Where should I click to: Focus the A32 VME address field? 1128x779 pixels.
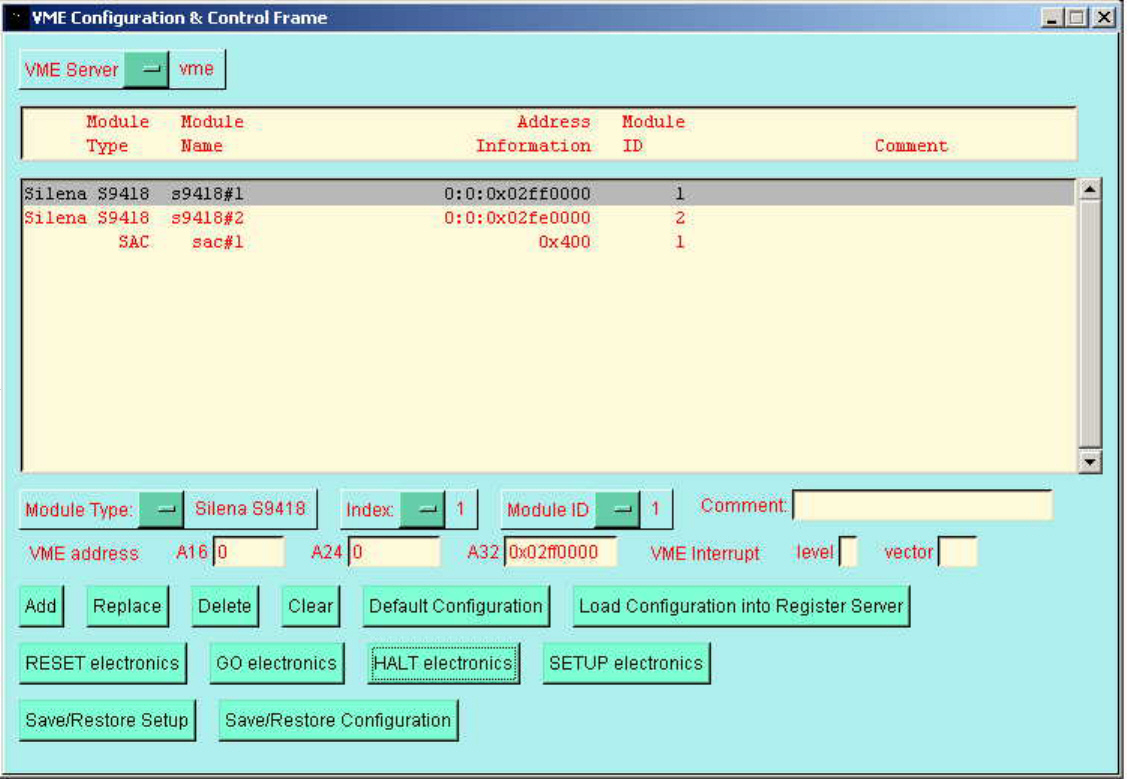coord(560,552)
